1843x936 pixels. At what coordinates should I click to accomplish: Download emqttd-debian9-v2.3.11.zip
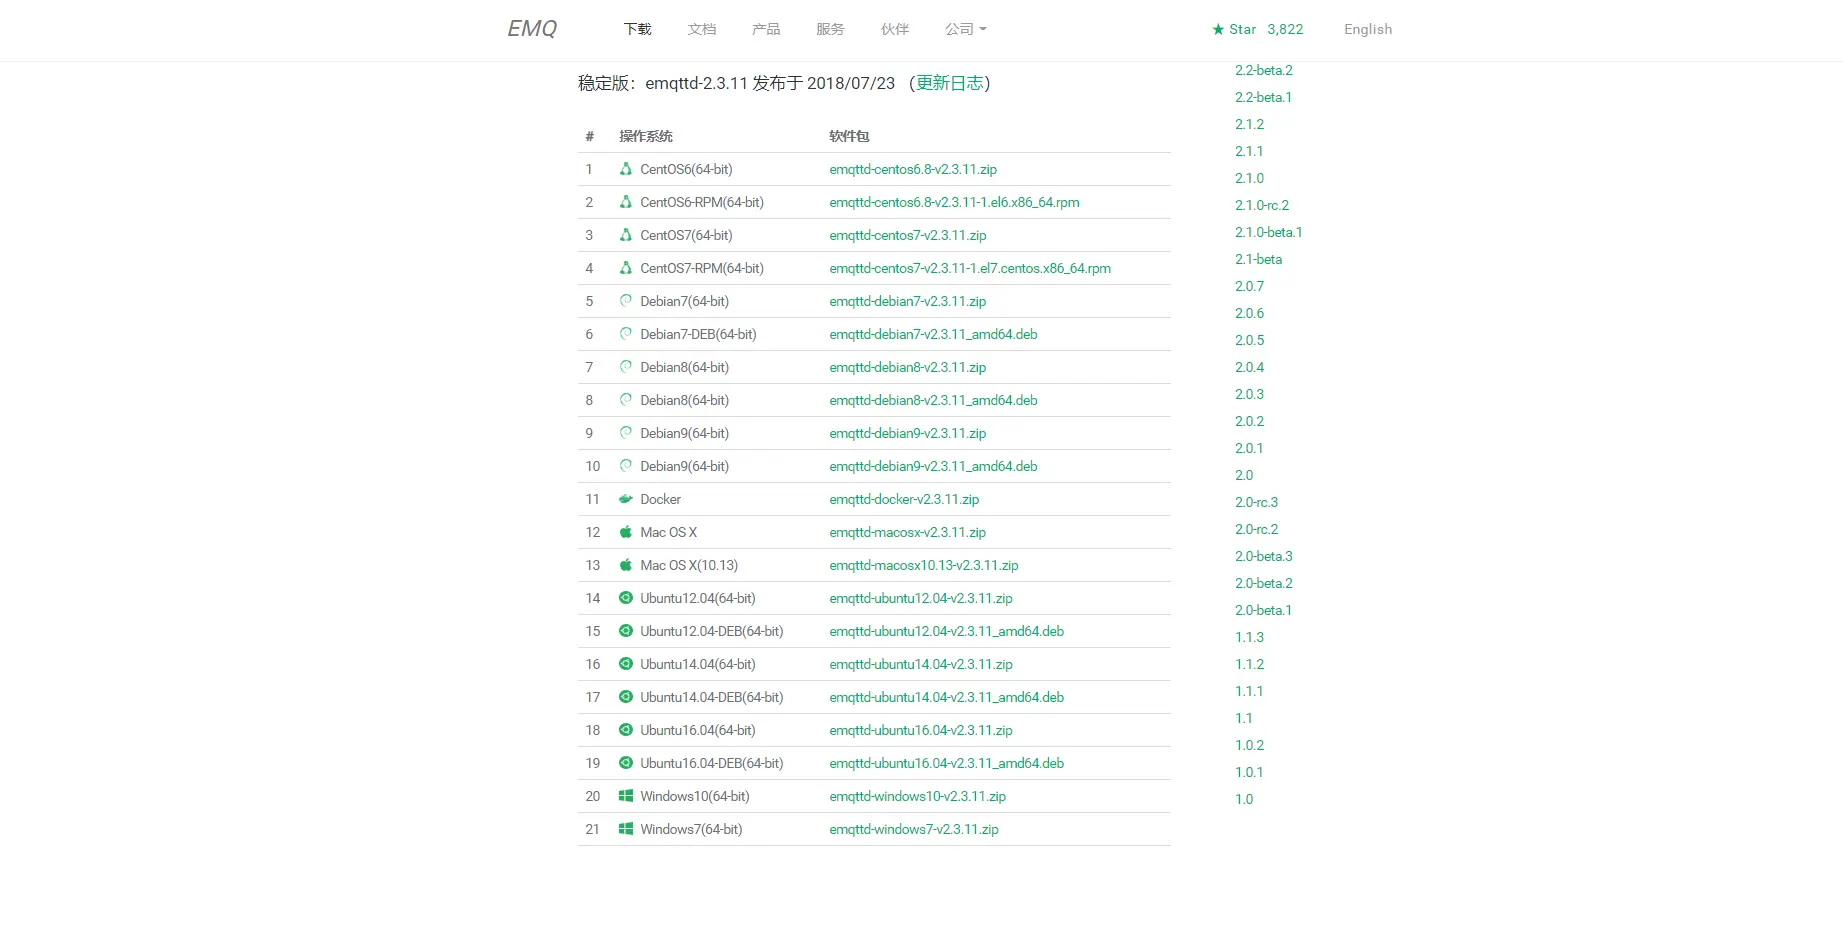(907, 433)
